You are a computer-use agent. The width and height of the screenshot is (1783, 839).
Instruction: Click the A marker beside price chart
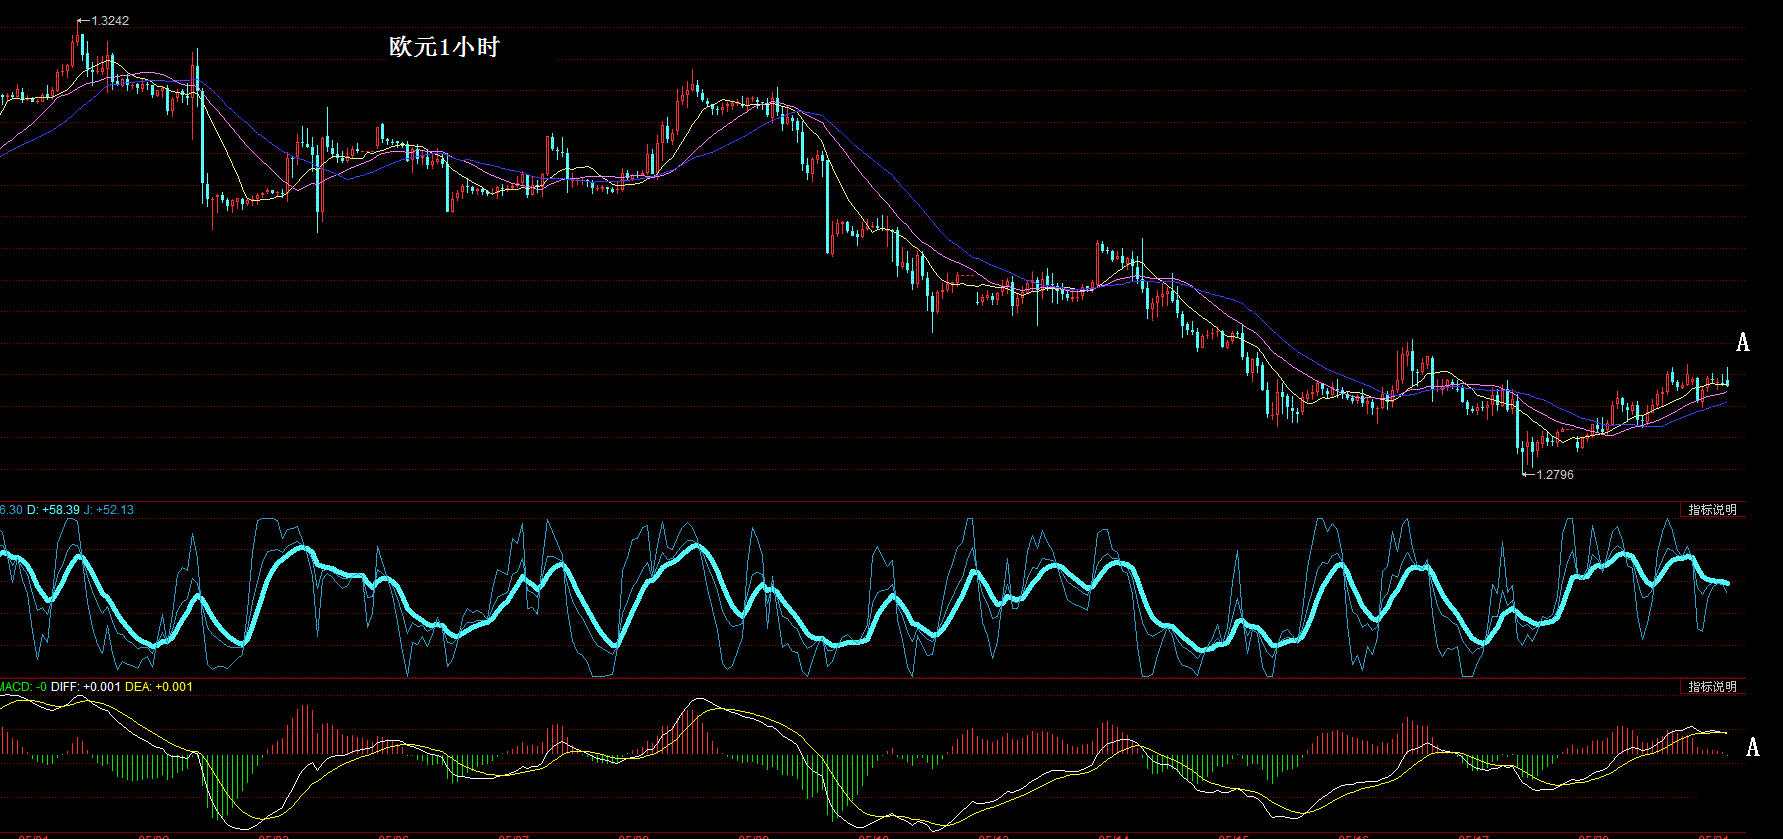(1742, 343)
